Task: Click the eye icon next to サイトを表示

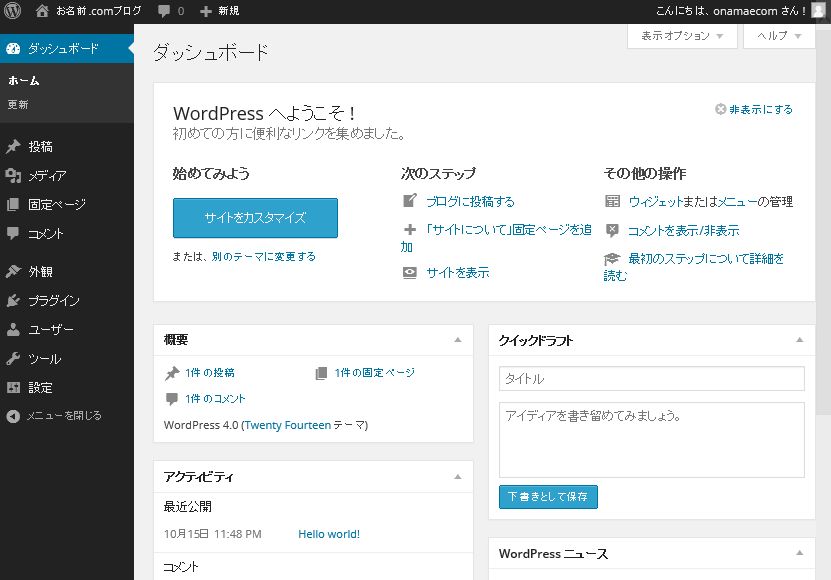Action: (410, 273)
